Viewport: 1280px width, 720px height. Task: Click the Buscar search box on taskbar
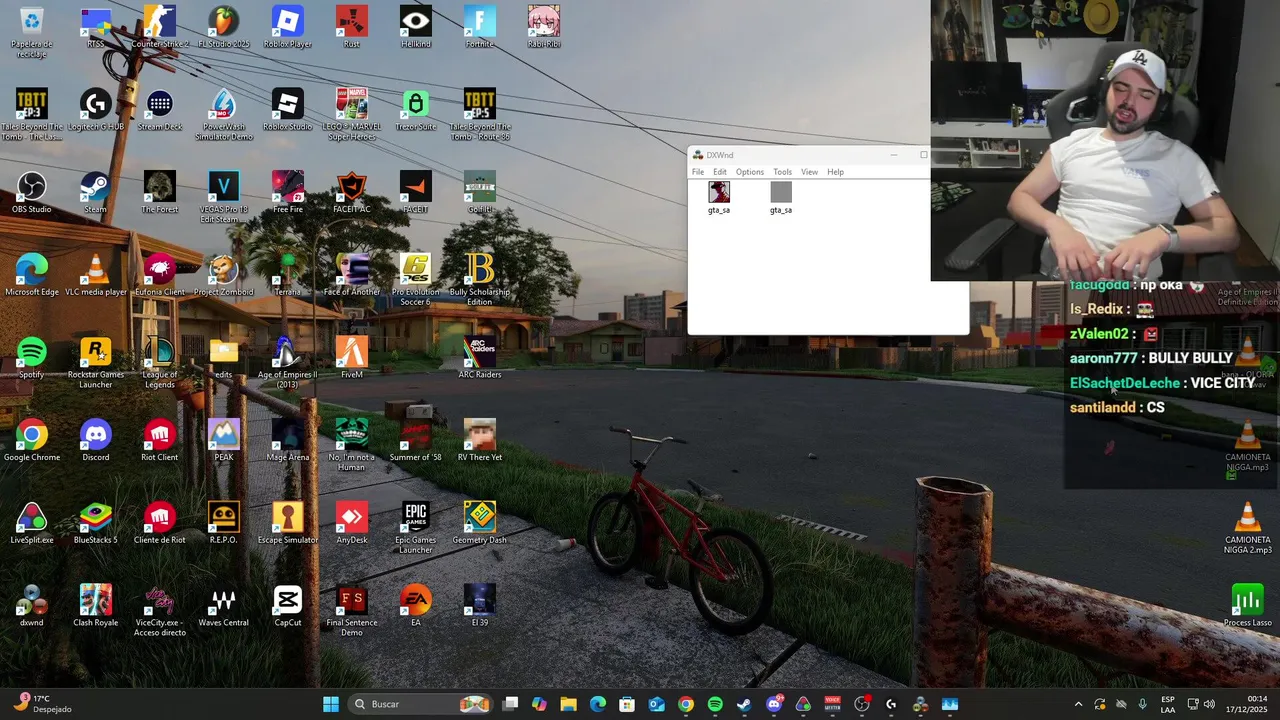420,704
